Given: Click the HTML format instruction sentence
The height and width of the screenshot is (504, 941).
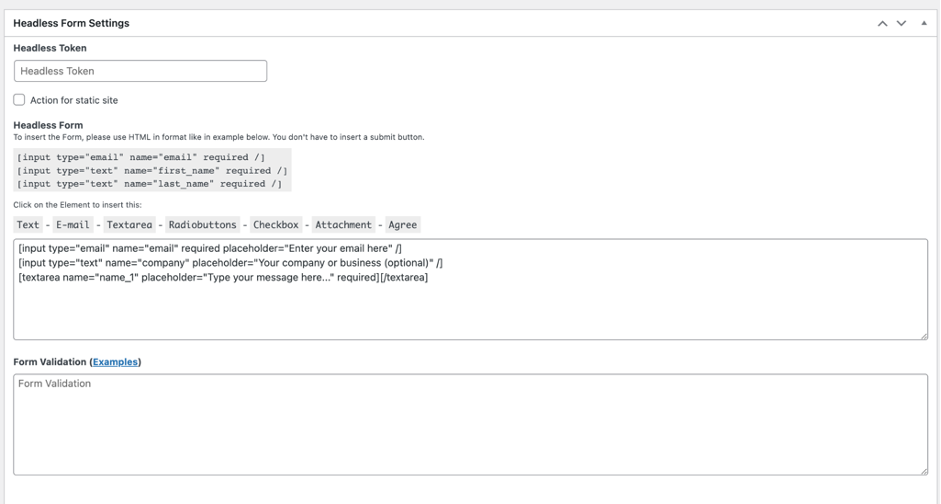Looking at the screenshot, I should pos(219,137).
